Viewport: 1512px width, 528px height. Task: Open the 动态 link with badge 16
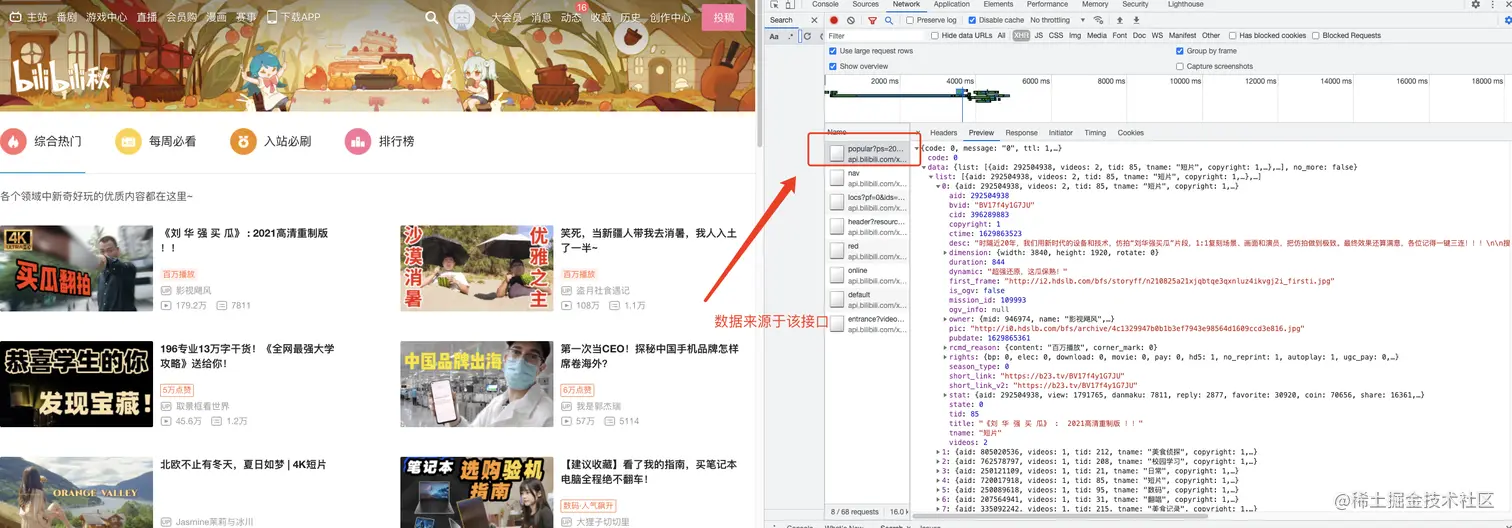click(571, 17)
